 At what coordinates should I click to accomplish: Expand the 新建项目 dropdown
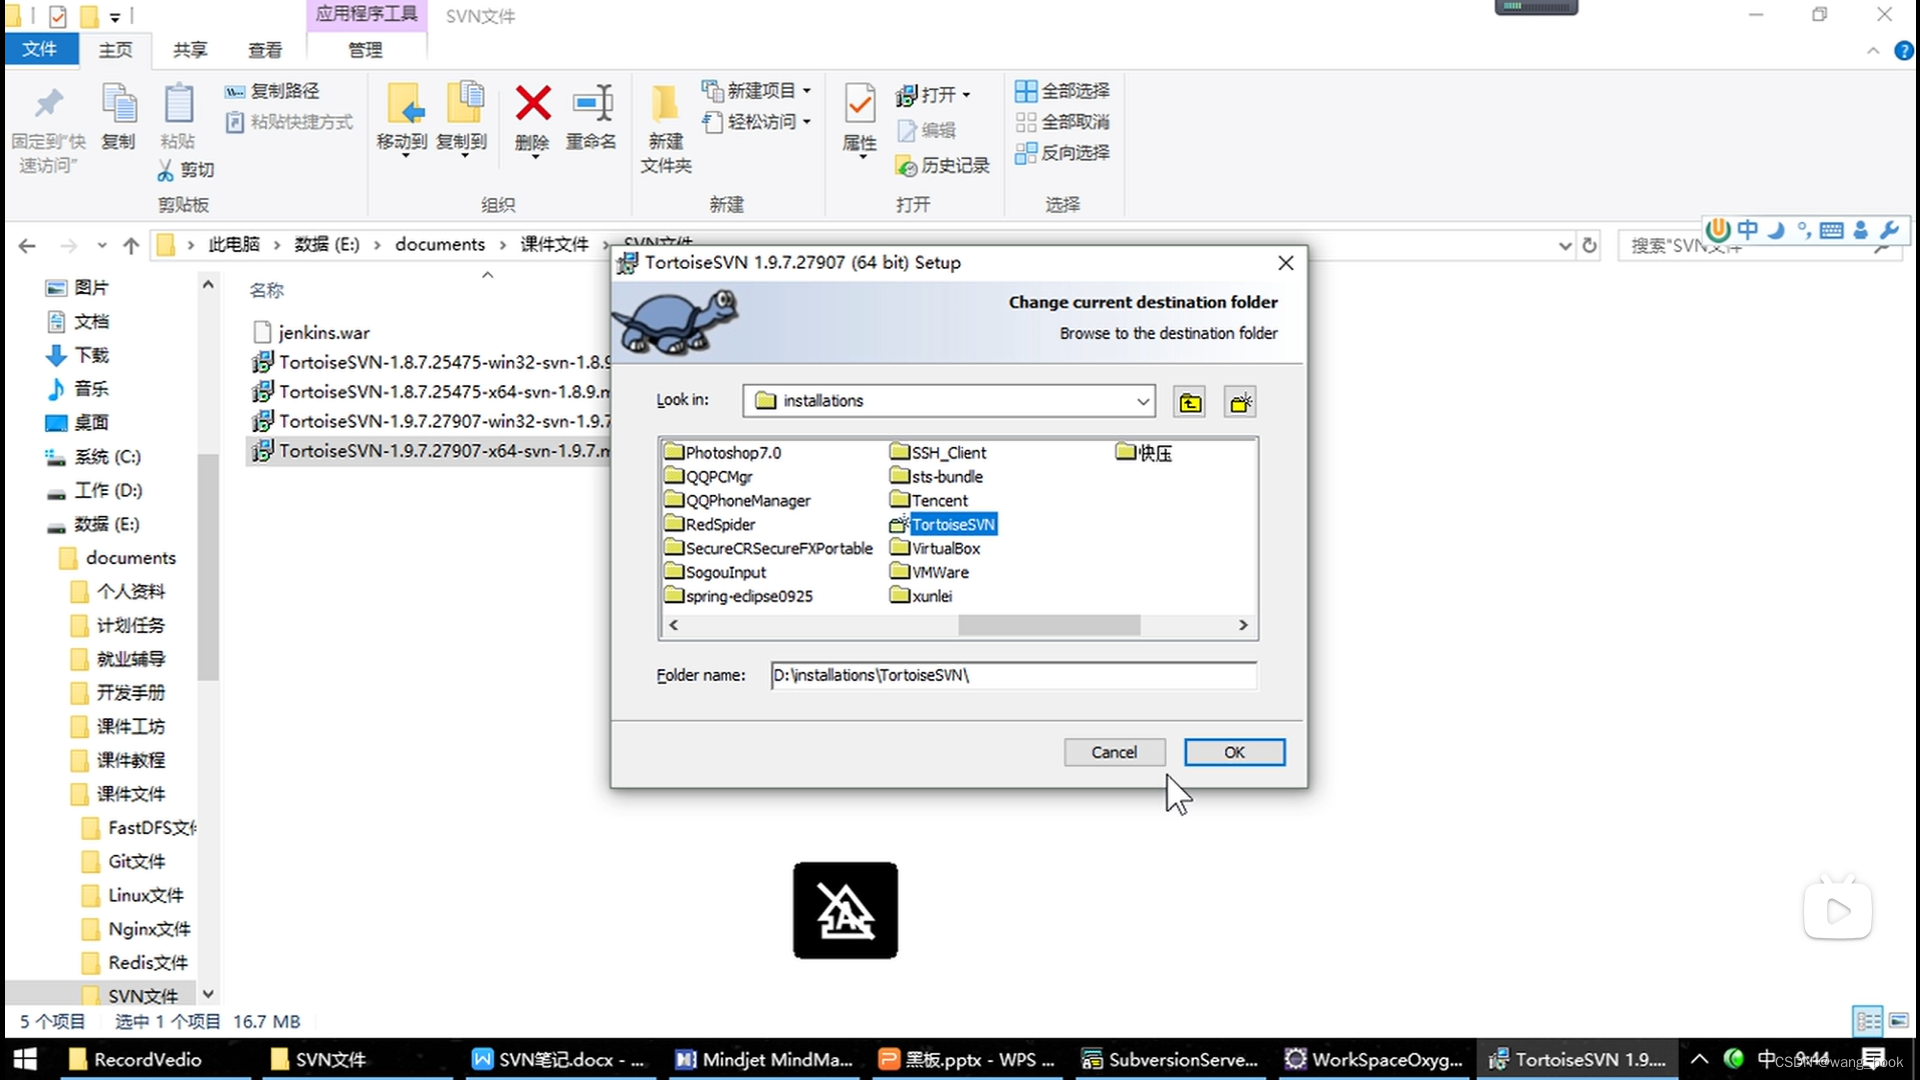click(807, 91)
